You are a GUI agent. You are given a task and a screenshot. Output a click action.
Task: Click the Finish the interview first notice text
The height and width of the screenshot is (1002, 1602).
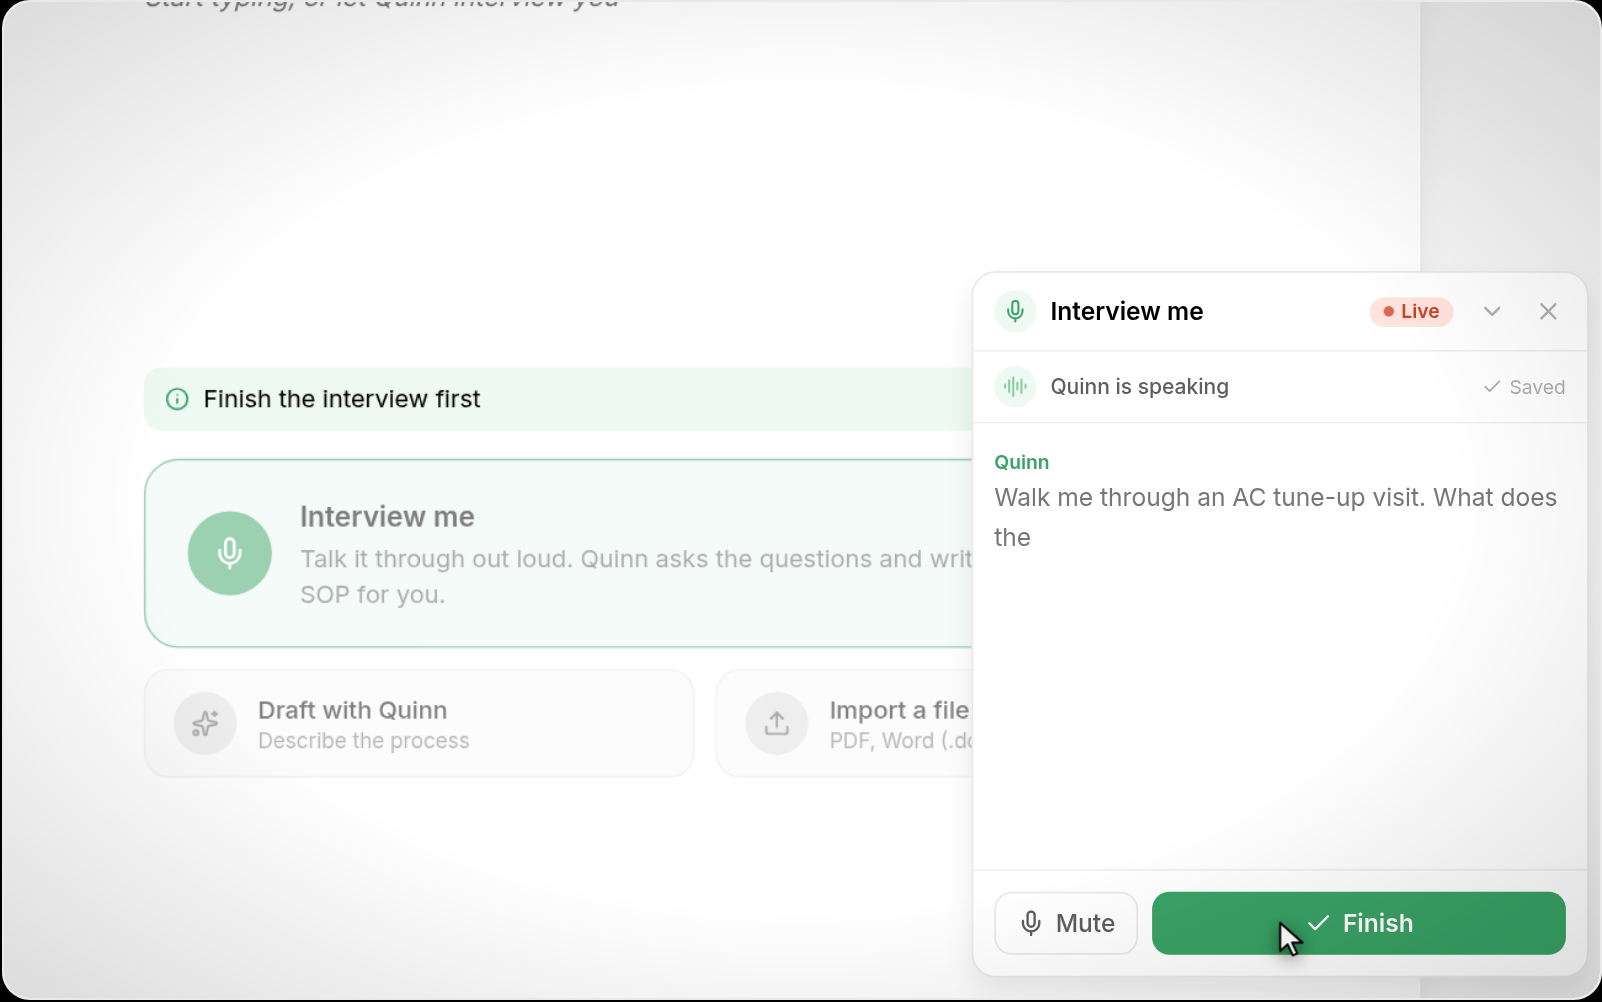[342, 399]
